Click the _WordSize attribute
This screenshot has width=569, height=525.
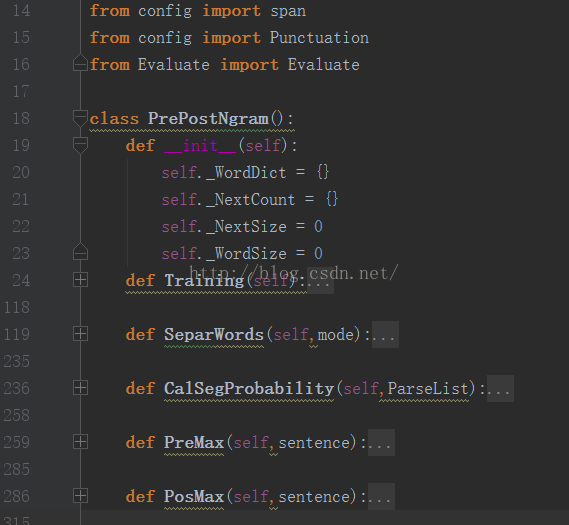point(246,254)
